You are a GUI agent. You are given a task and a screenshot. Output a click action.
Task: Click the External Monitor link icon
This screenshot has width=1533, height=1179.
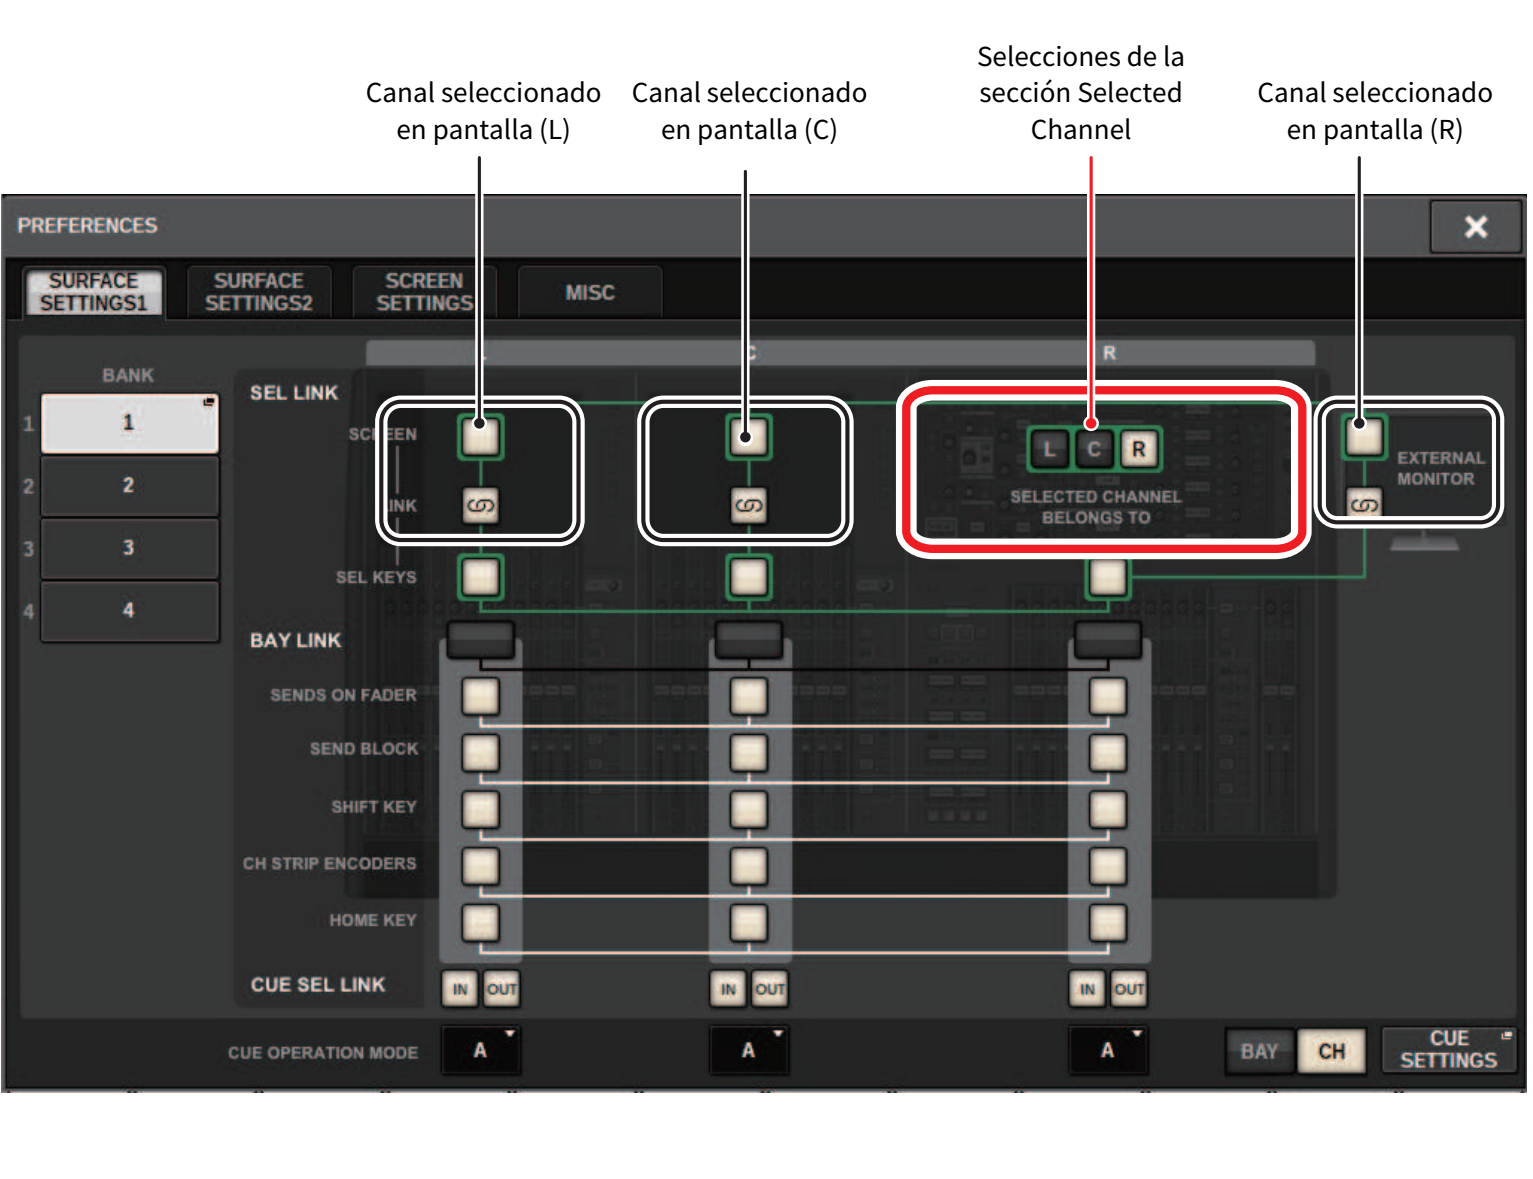[x=1364, y=504]
